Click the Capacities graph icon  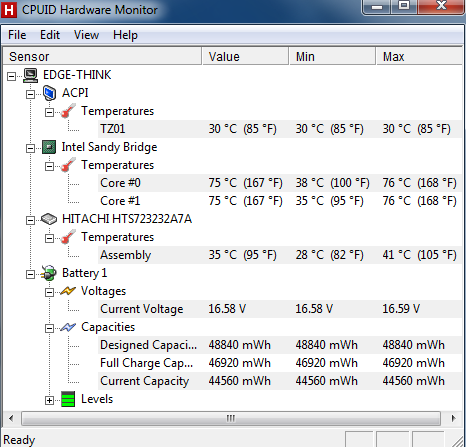(x=68, y=327)
